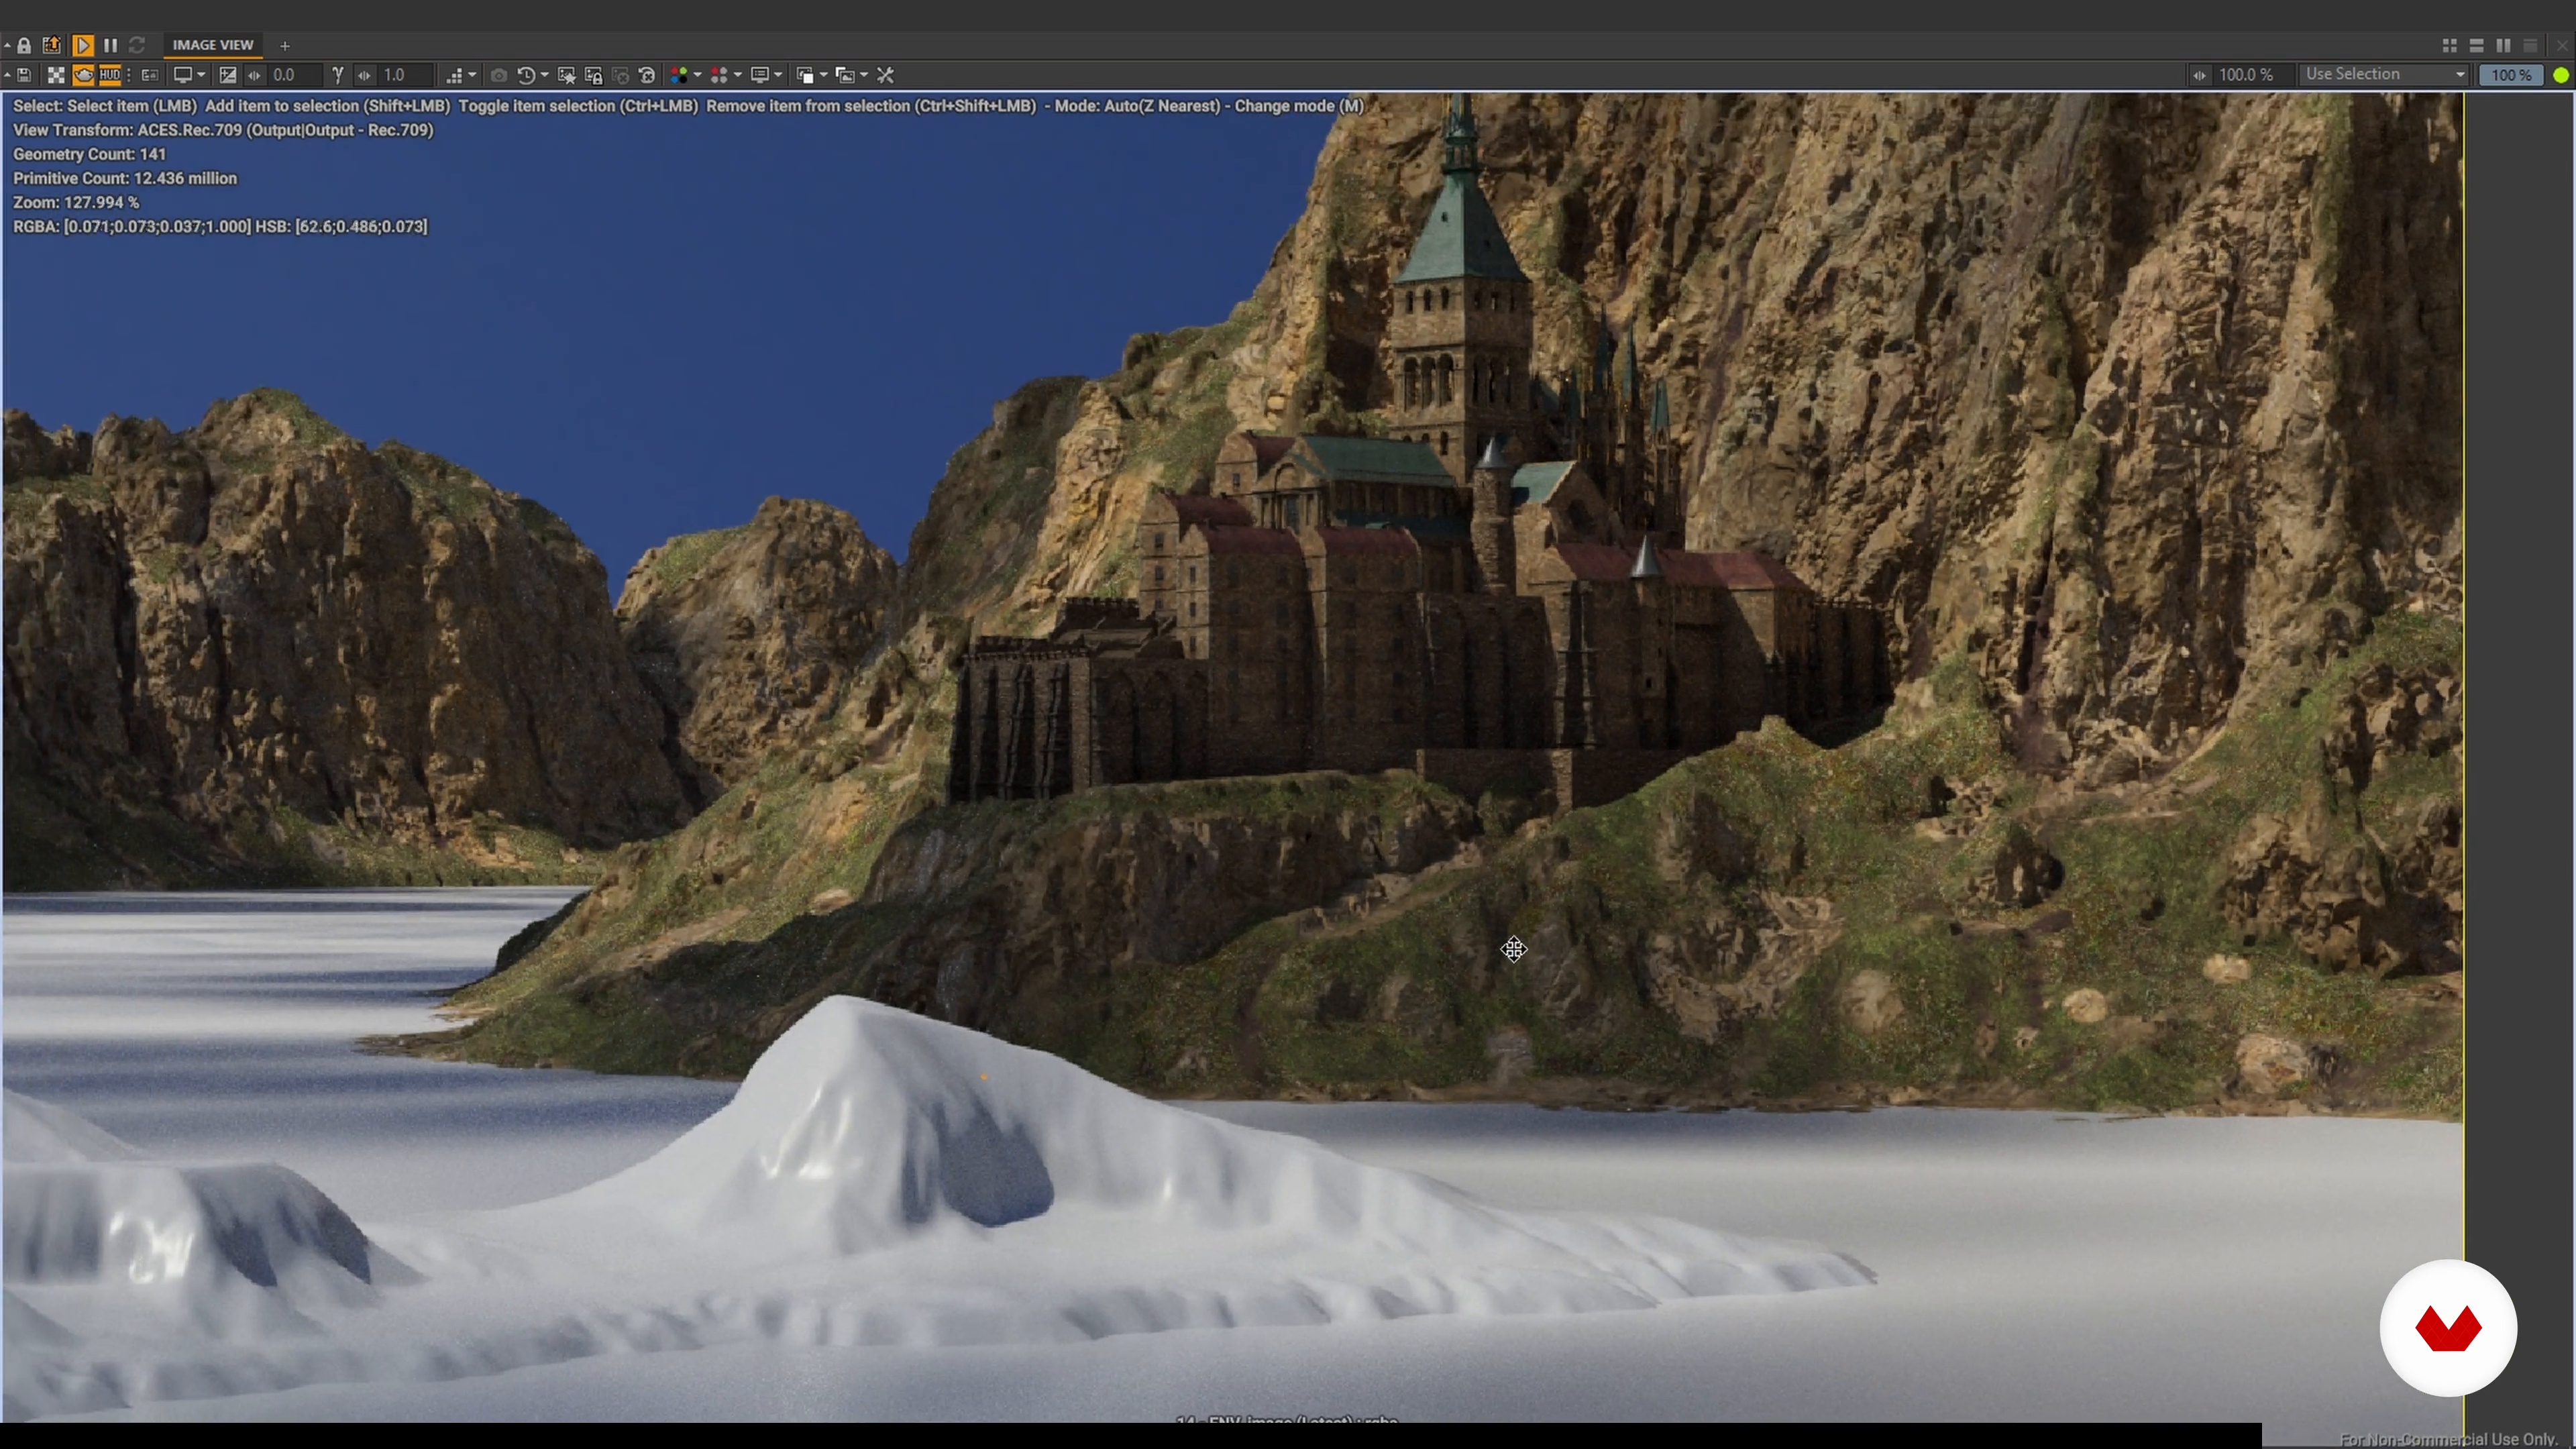Click the dimmed single-pane layout icon

2530,46
